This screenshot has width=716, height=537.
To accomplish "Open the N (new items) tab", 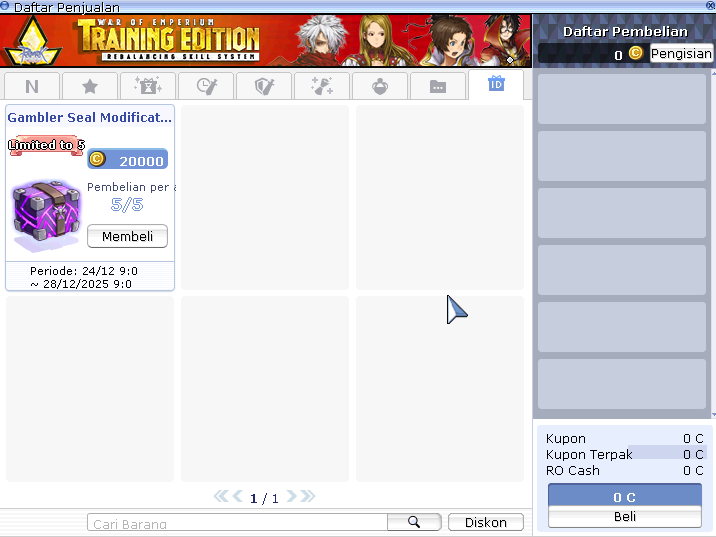I will 32,86.
